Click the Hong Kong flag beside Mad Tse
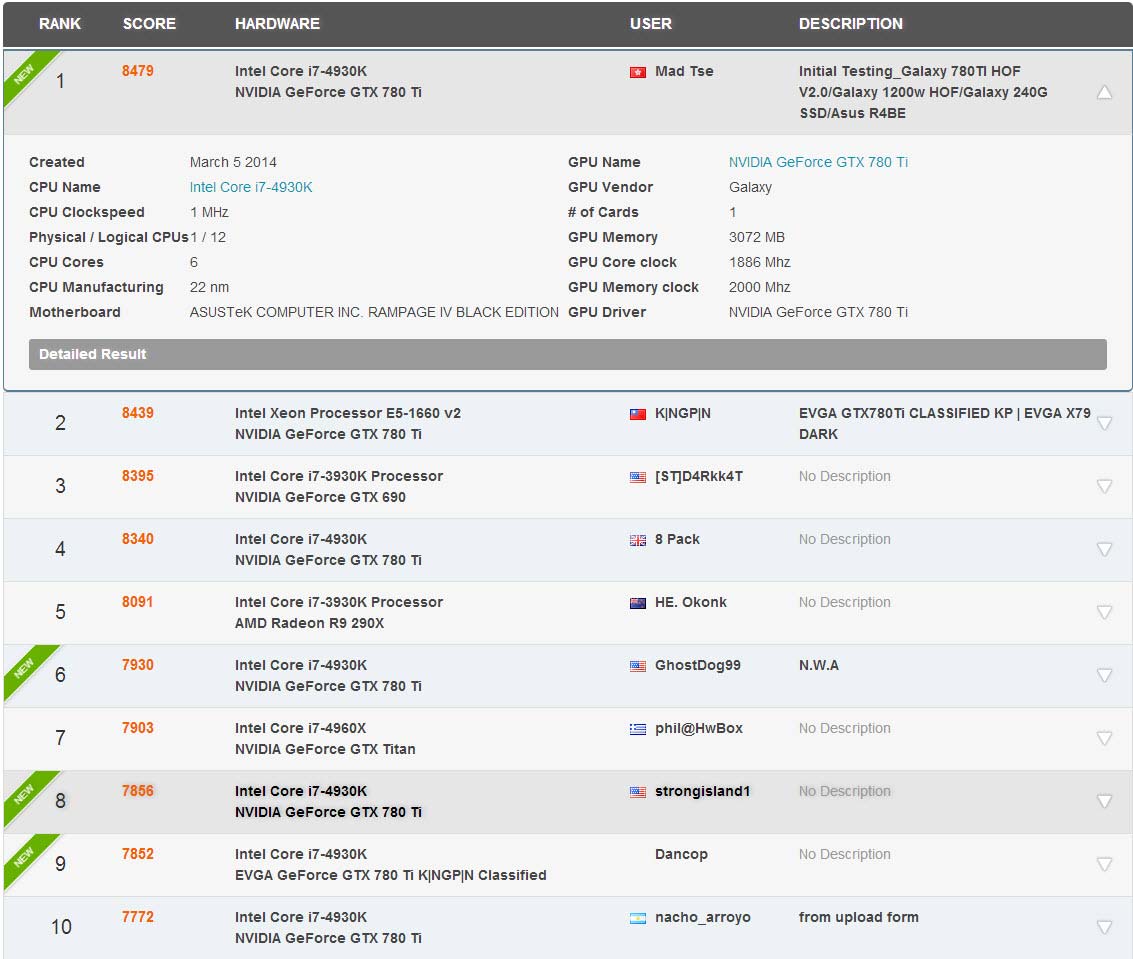Viewport: 1133px width, 959px height. point(637,72)
